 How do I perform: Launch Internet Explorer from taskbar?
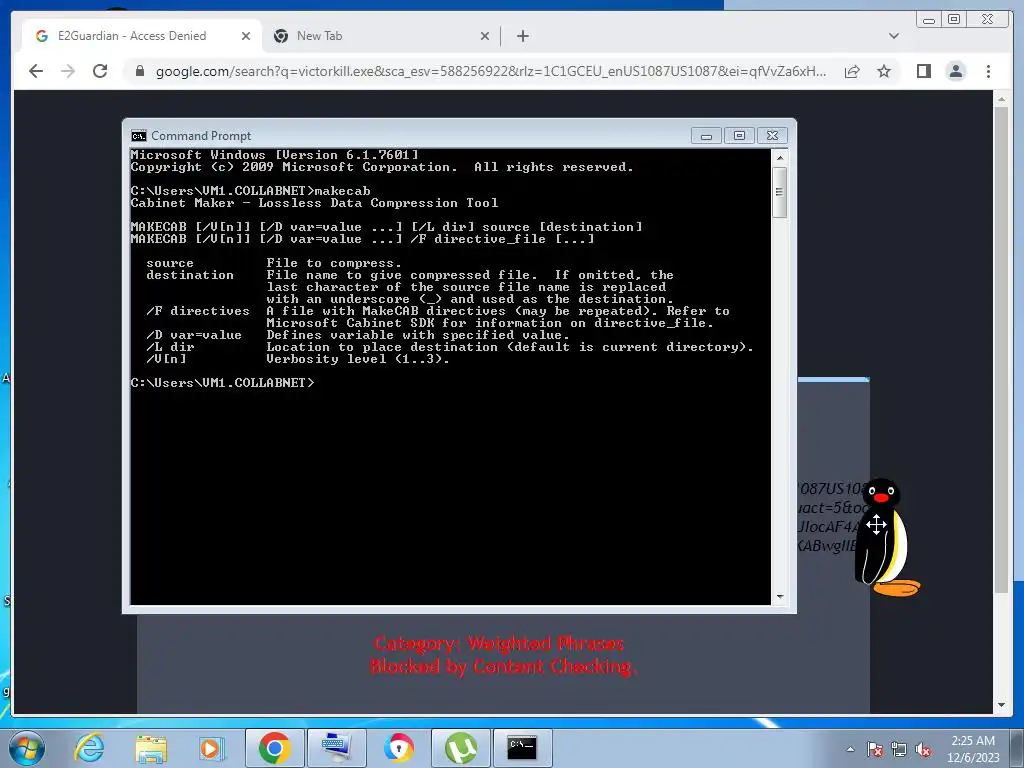[x=89, y=748]
